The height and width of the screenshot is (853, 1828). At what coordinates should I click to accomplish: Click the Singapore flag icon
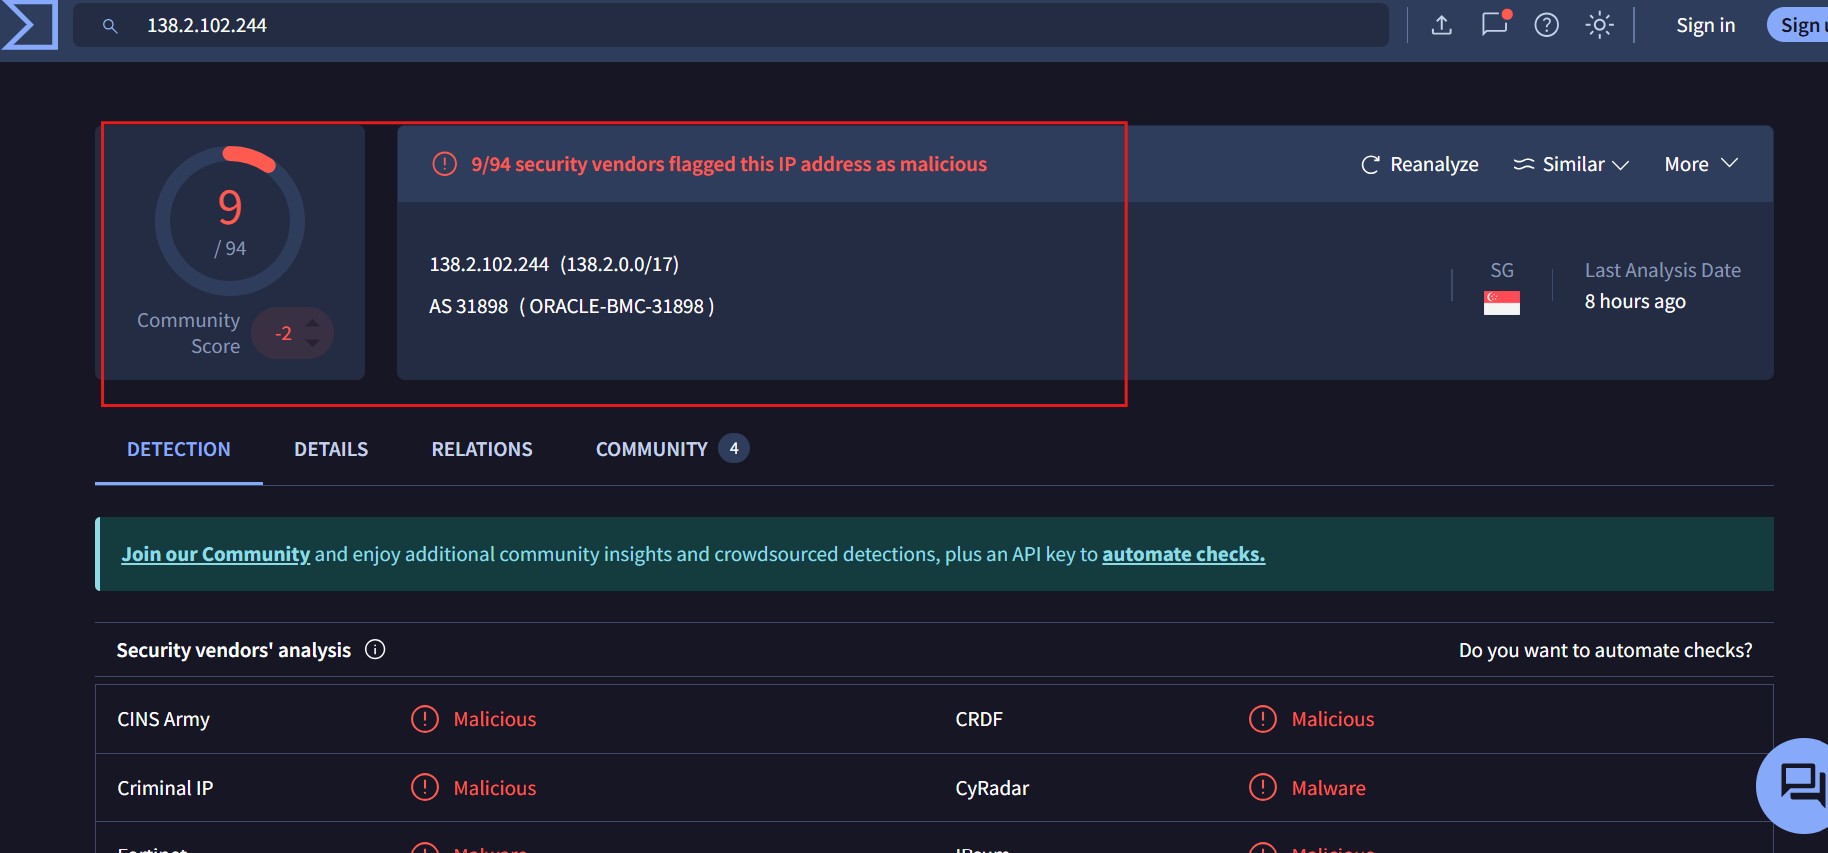[1501, 303]
